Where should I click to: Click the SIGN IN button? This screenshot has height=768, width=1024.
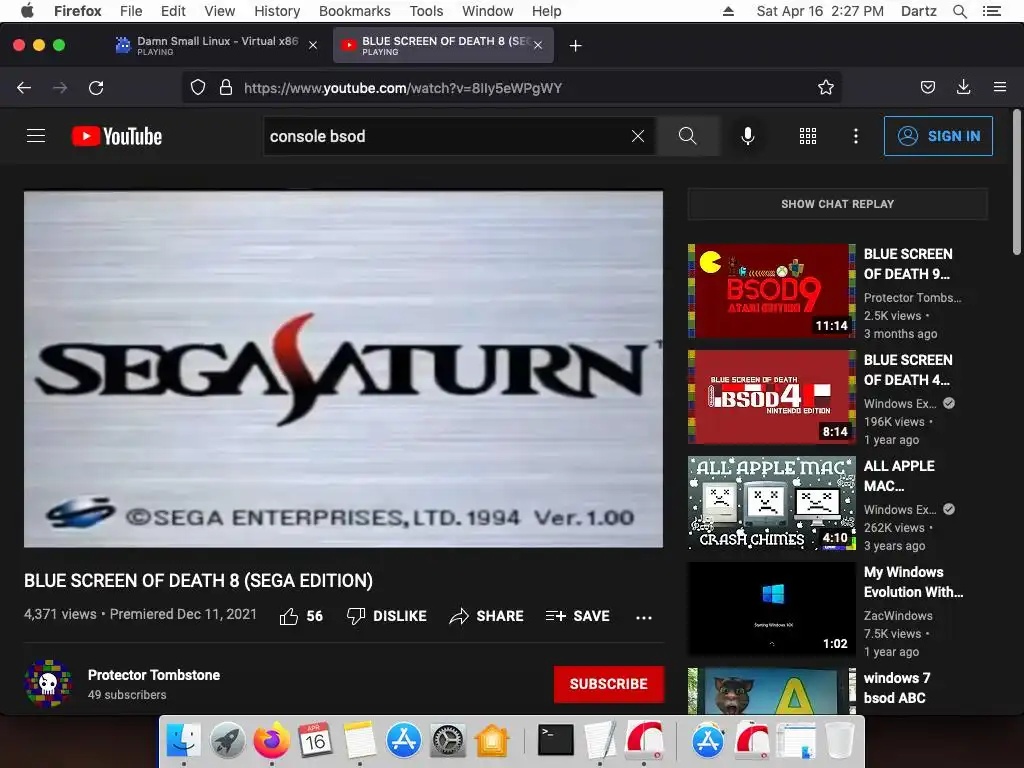(938, 136)
